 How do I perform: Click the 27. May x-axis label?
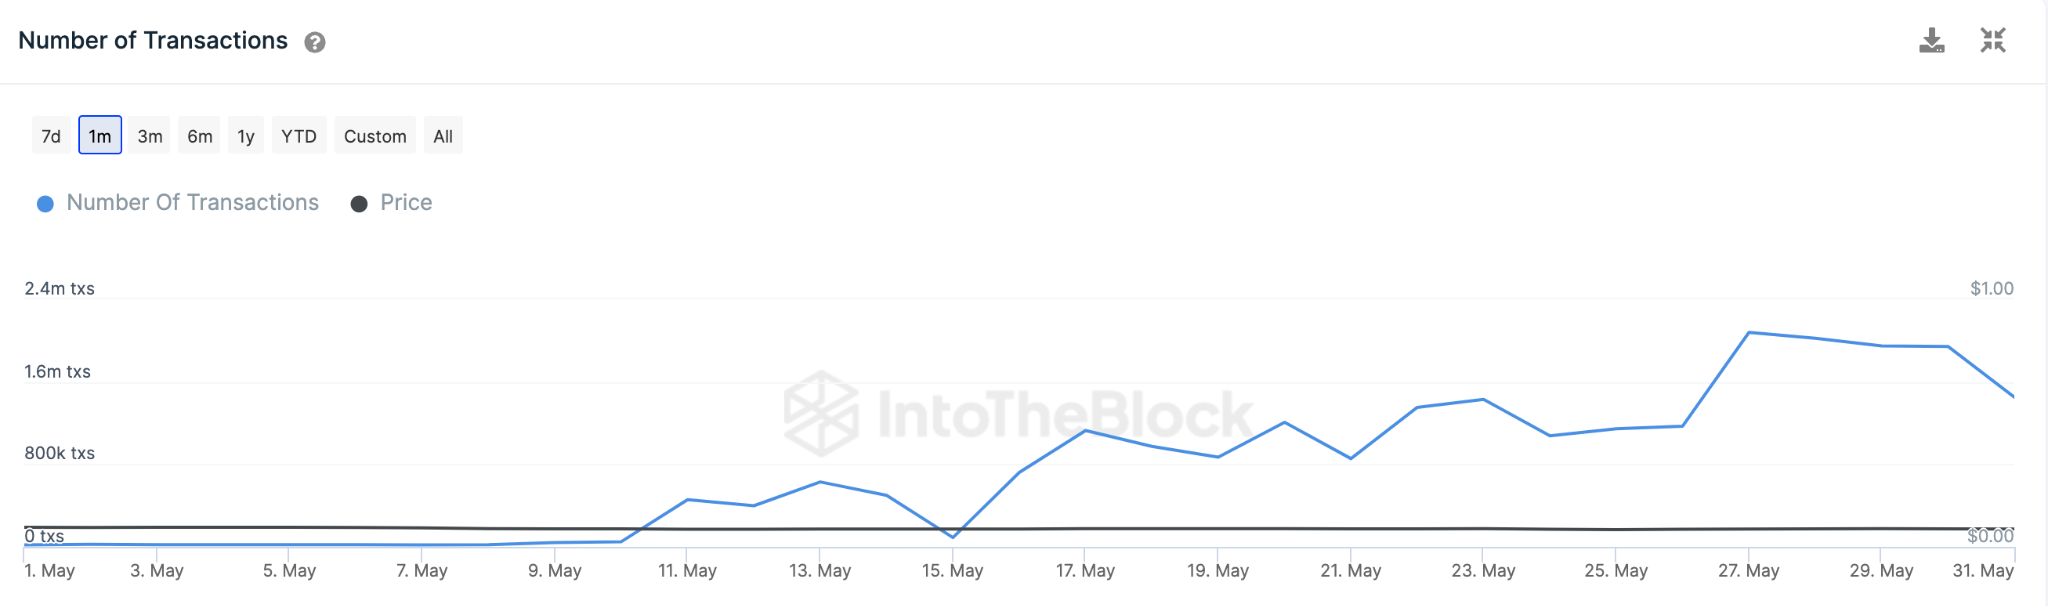pyautogui.click(x=1748, y=571)
